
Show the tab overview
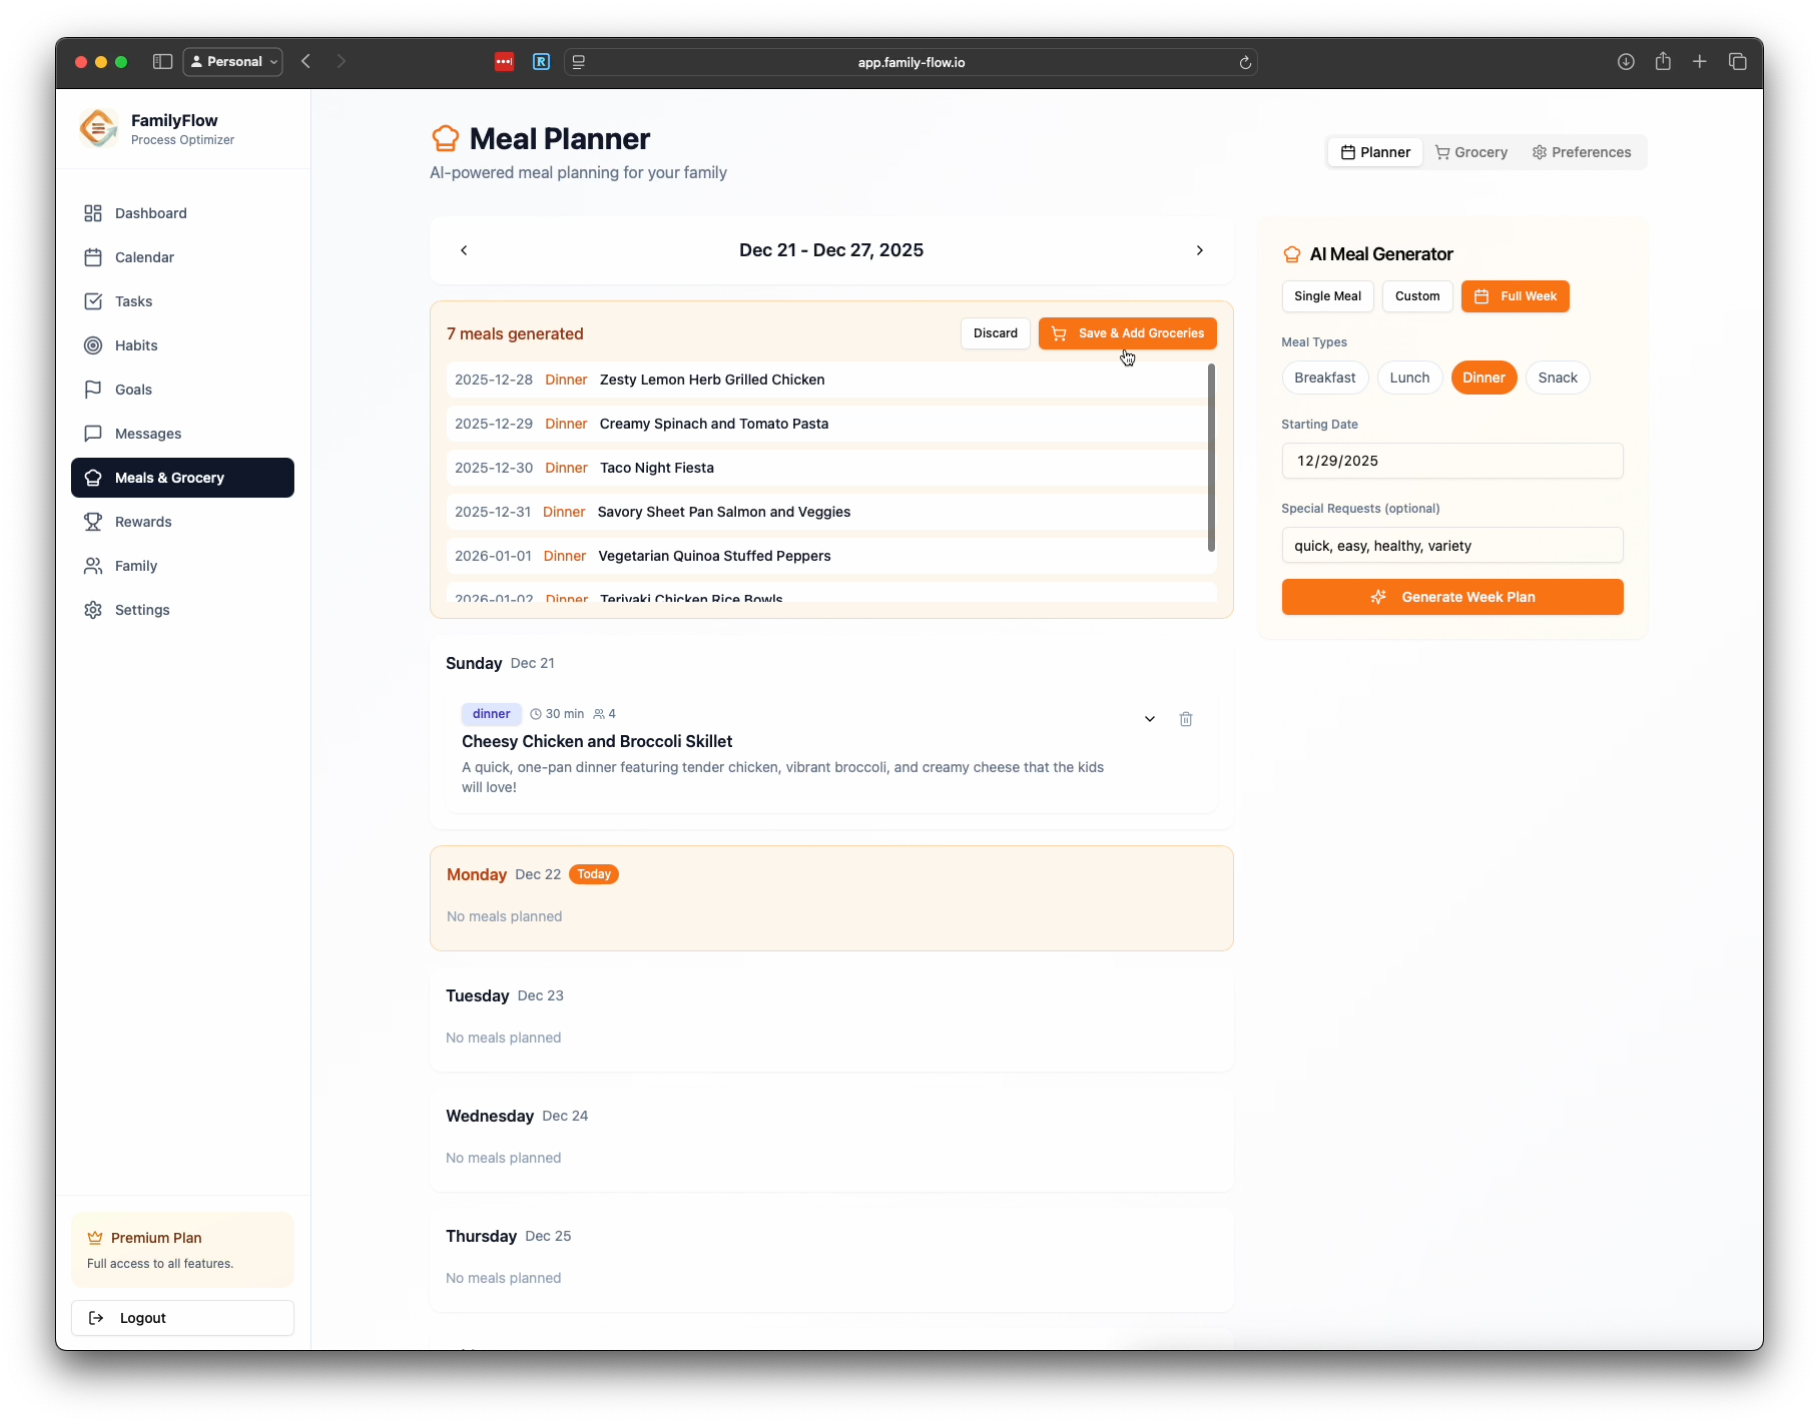click(x=1738, y=62)
